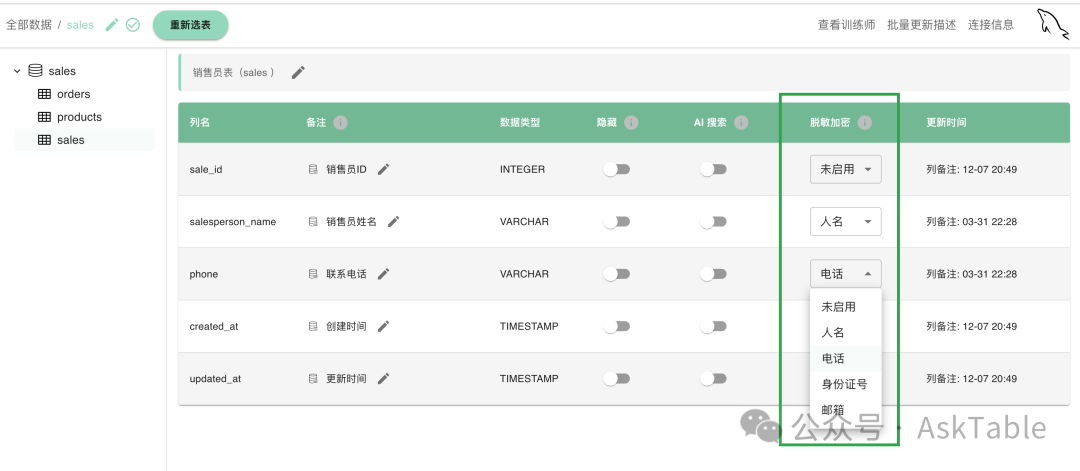
Task: Edit the 销售员表 table description pencil
Action: point(298,72)
